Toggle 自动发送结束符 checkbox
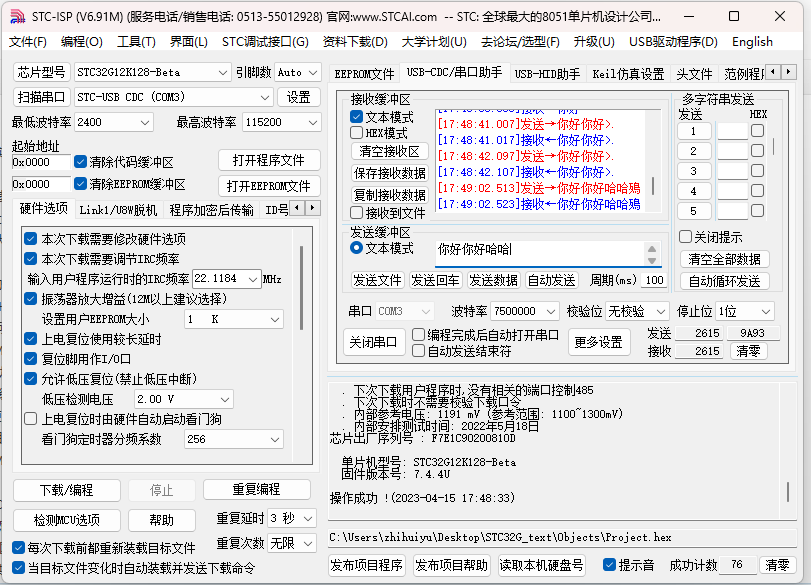 click(418, 351)
